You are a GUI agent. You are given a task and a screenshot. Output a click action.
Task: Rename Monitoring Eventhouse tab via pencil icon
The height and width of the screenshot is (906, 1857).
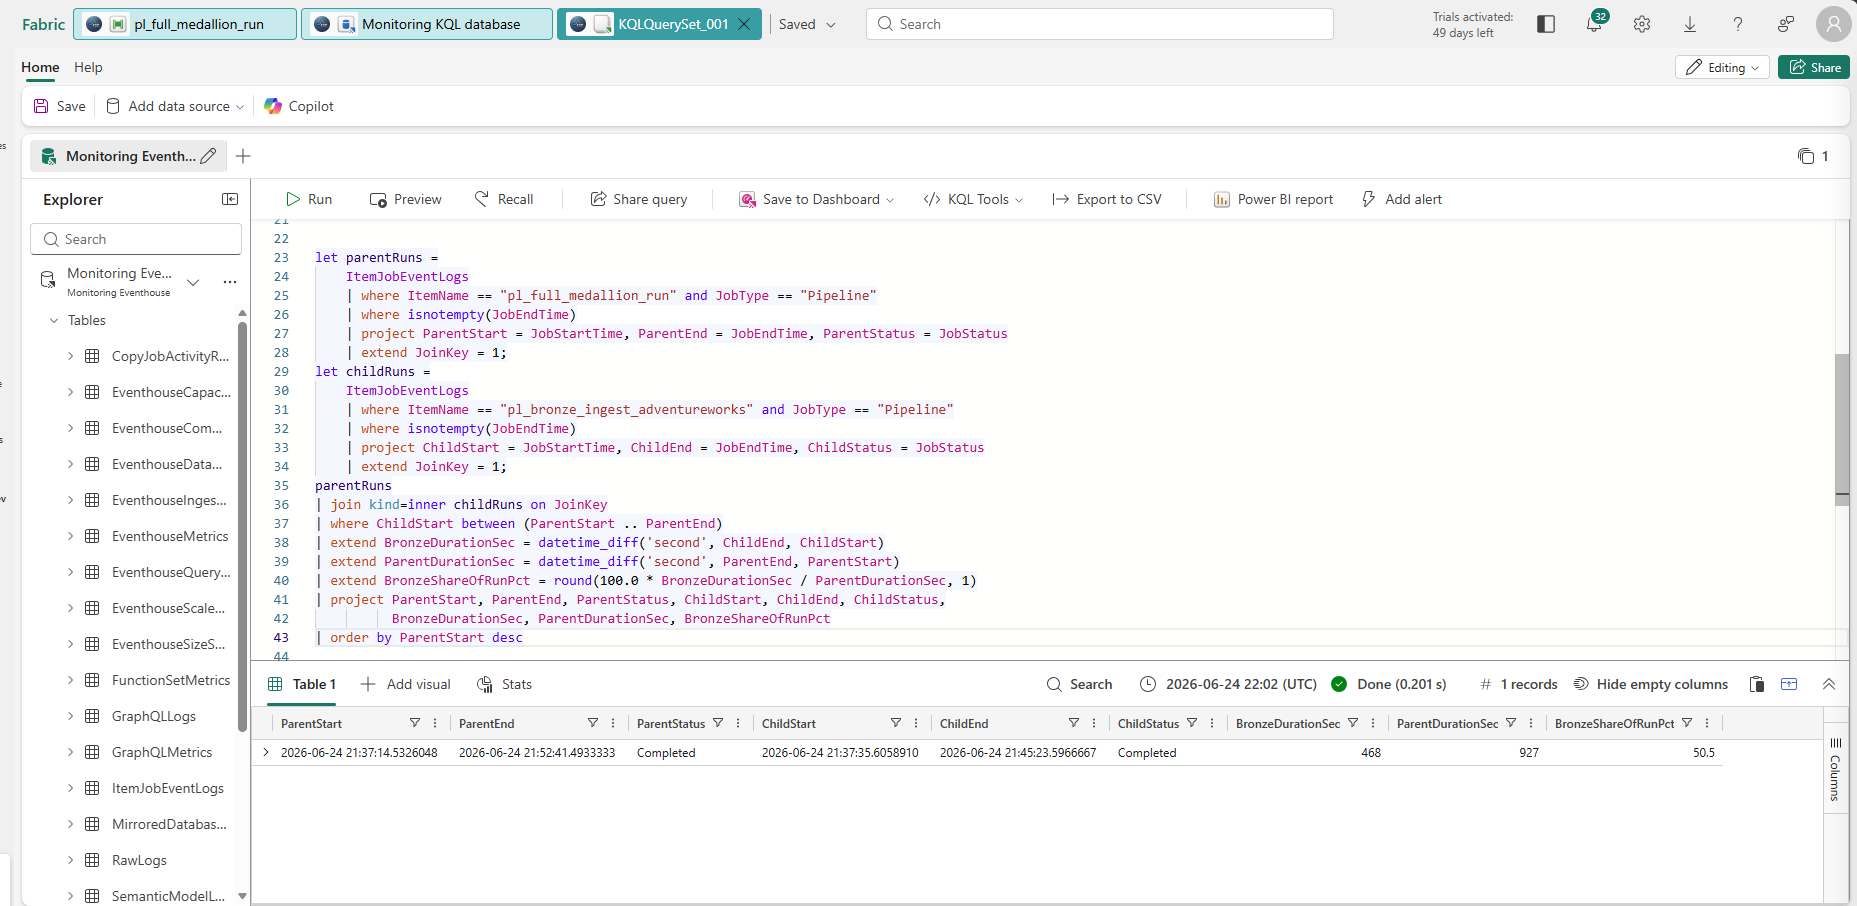(208, 156)
